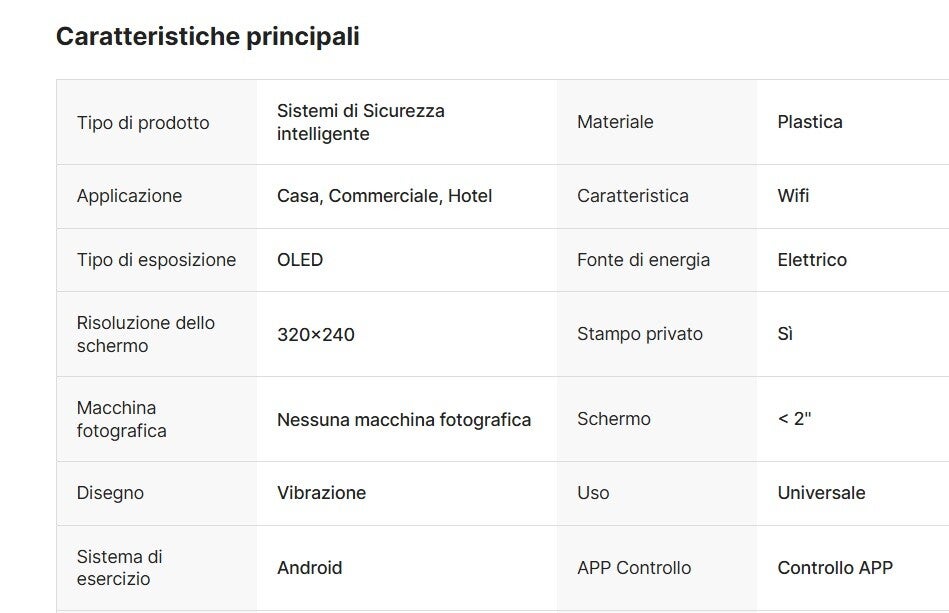Click the "OLED" value
949x613 pixels.
300,260
